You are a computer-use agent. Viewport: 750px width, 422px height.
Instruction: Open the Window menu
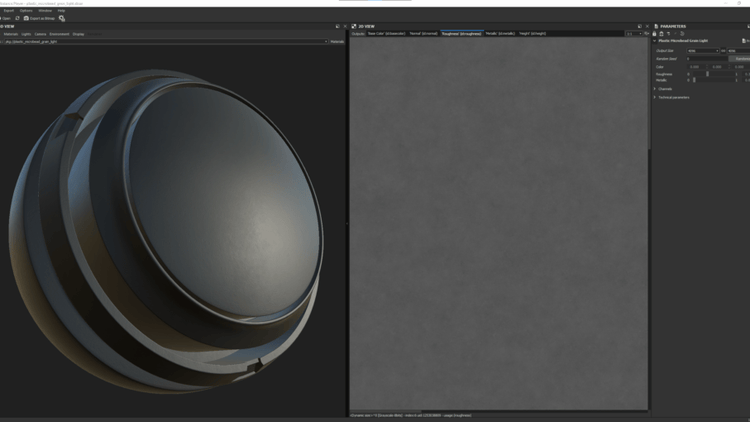(45, 10)
